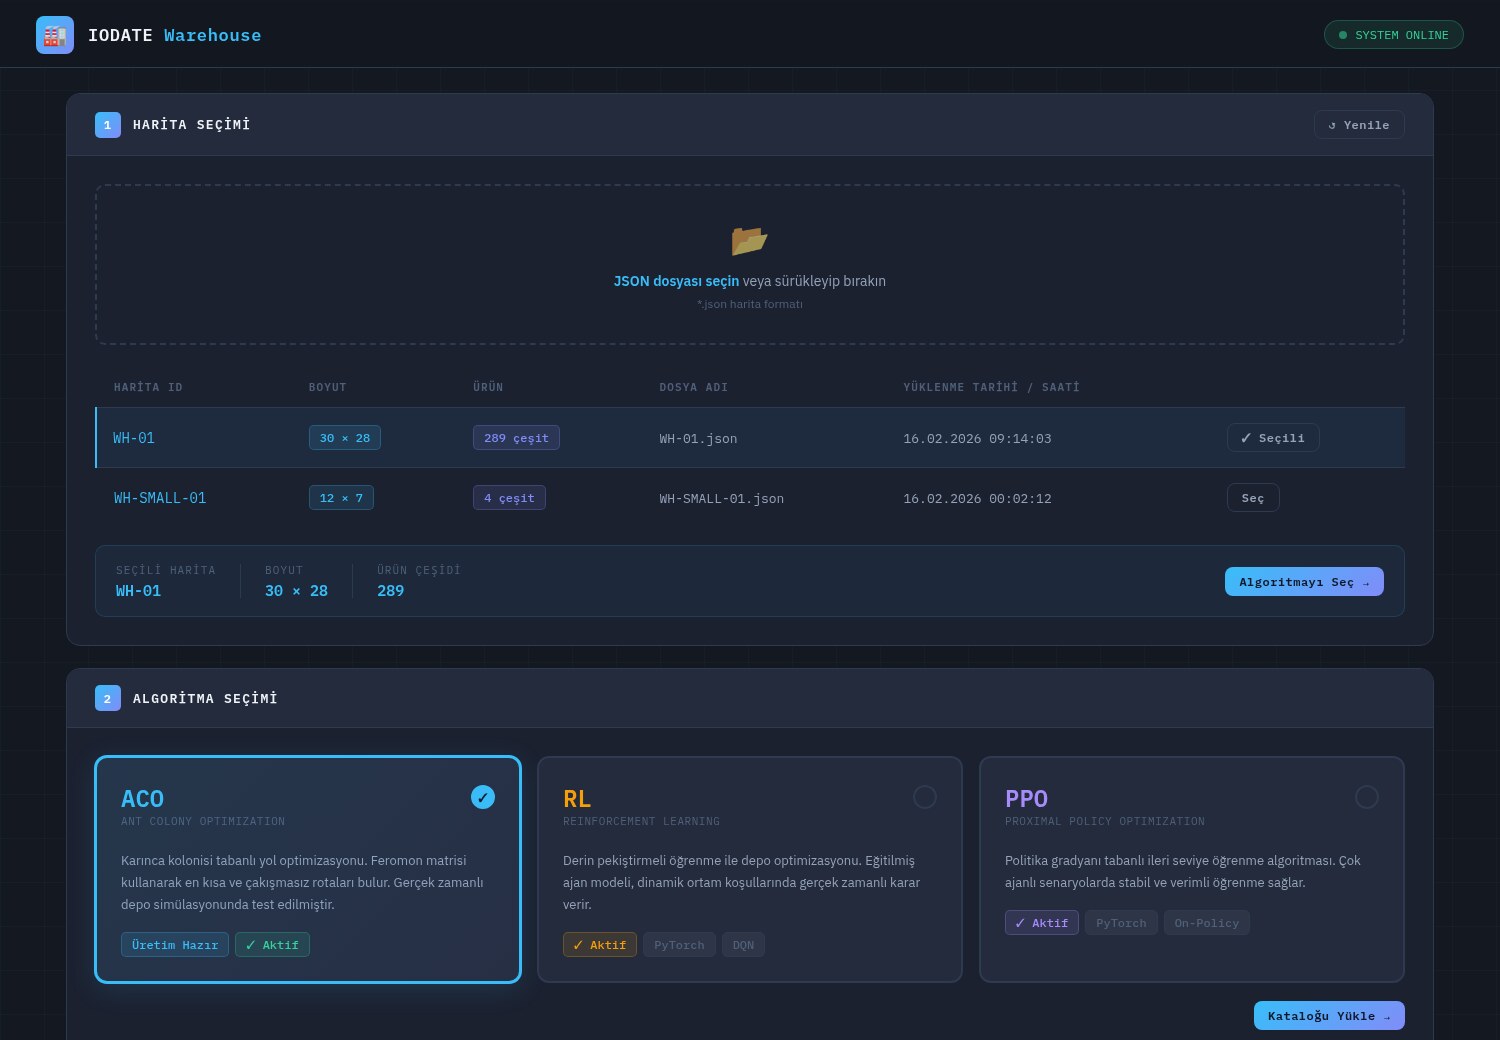Continue with Algoritmayı Seç button
Screen dimensions: 1500x1040
pyautogui.click(x=1304, y=582)
